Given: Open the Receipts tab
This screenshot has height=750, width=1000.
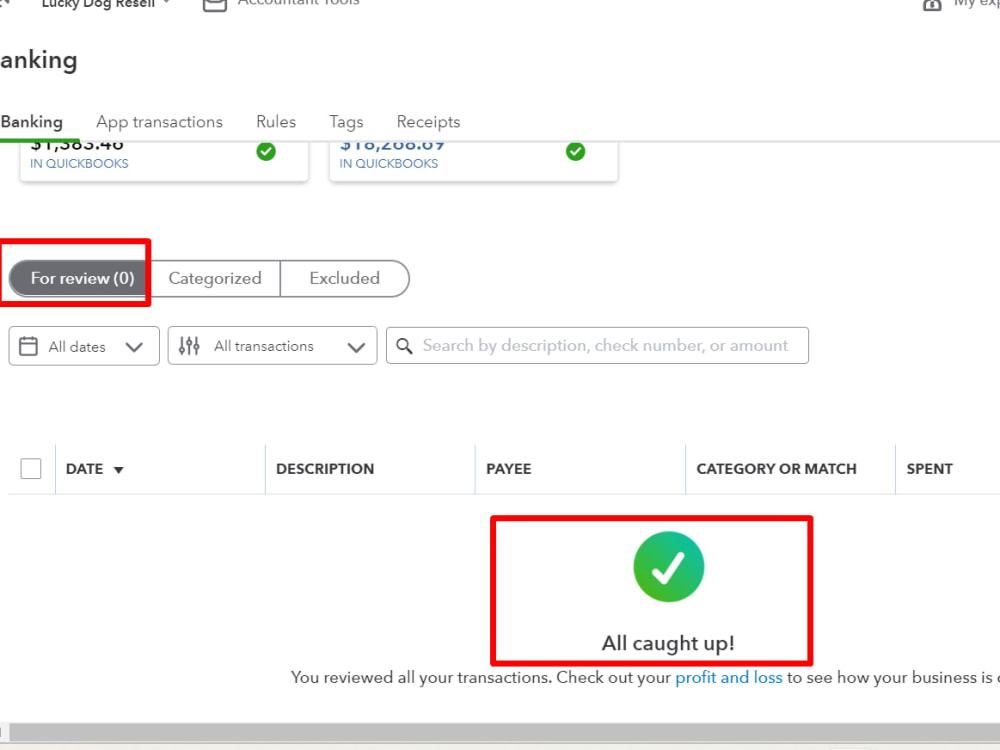Looking at the screenshot, I should (429, 122).
